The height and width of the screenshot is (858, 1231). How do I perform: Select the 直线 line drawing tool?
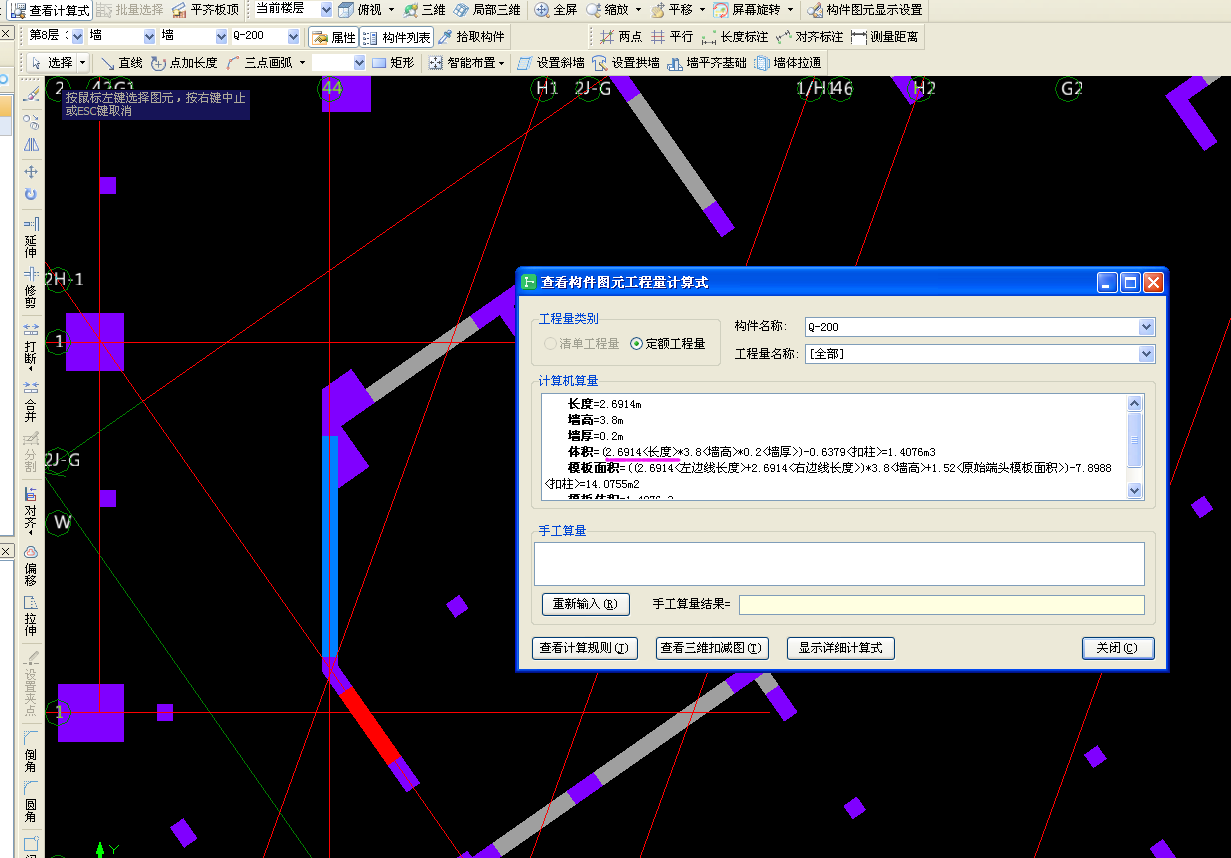pos(122,63)
